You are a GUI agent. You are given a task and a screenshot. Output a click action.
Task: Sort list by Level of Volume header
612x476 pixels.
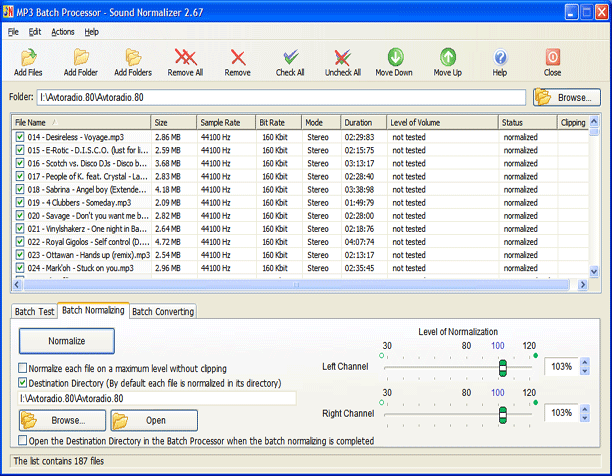pos(442,123)
